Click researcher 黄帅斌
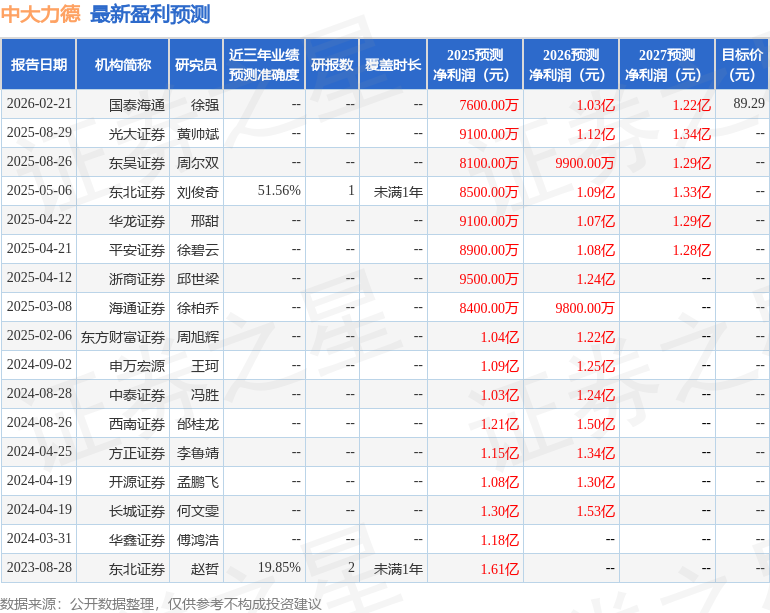This screenshot has height=613, width=770. click(198, 134)
